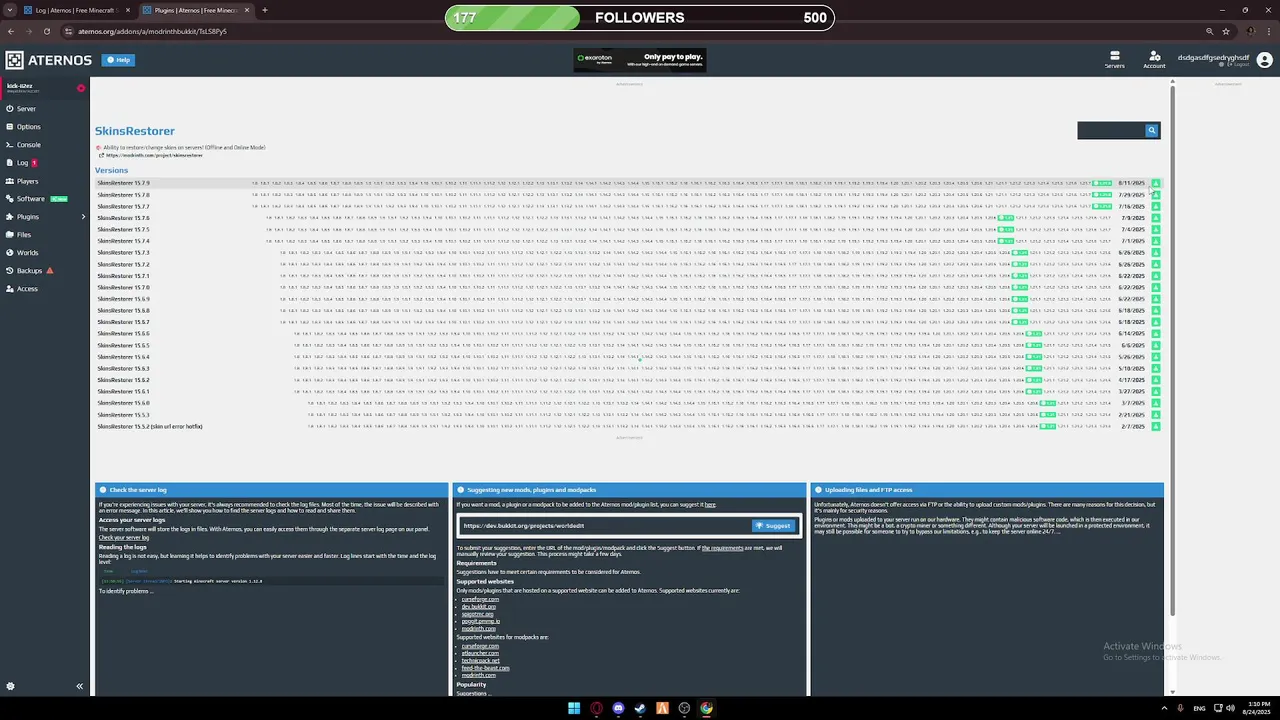Open the Account icon in header
The height and width of the screenshot is (720, 1280).
coord(1154,60)
